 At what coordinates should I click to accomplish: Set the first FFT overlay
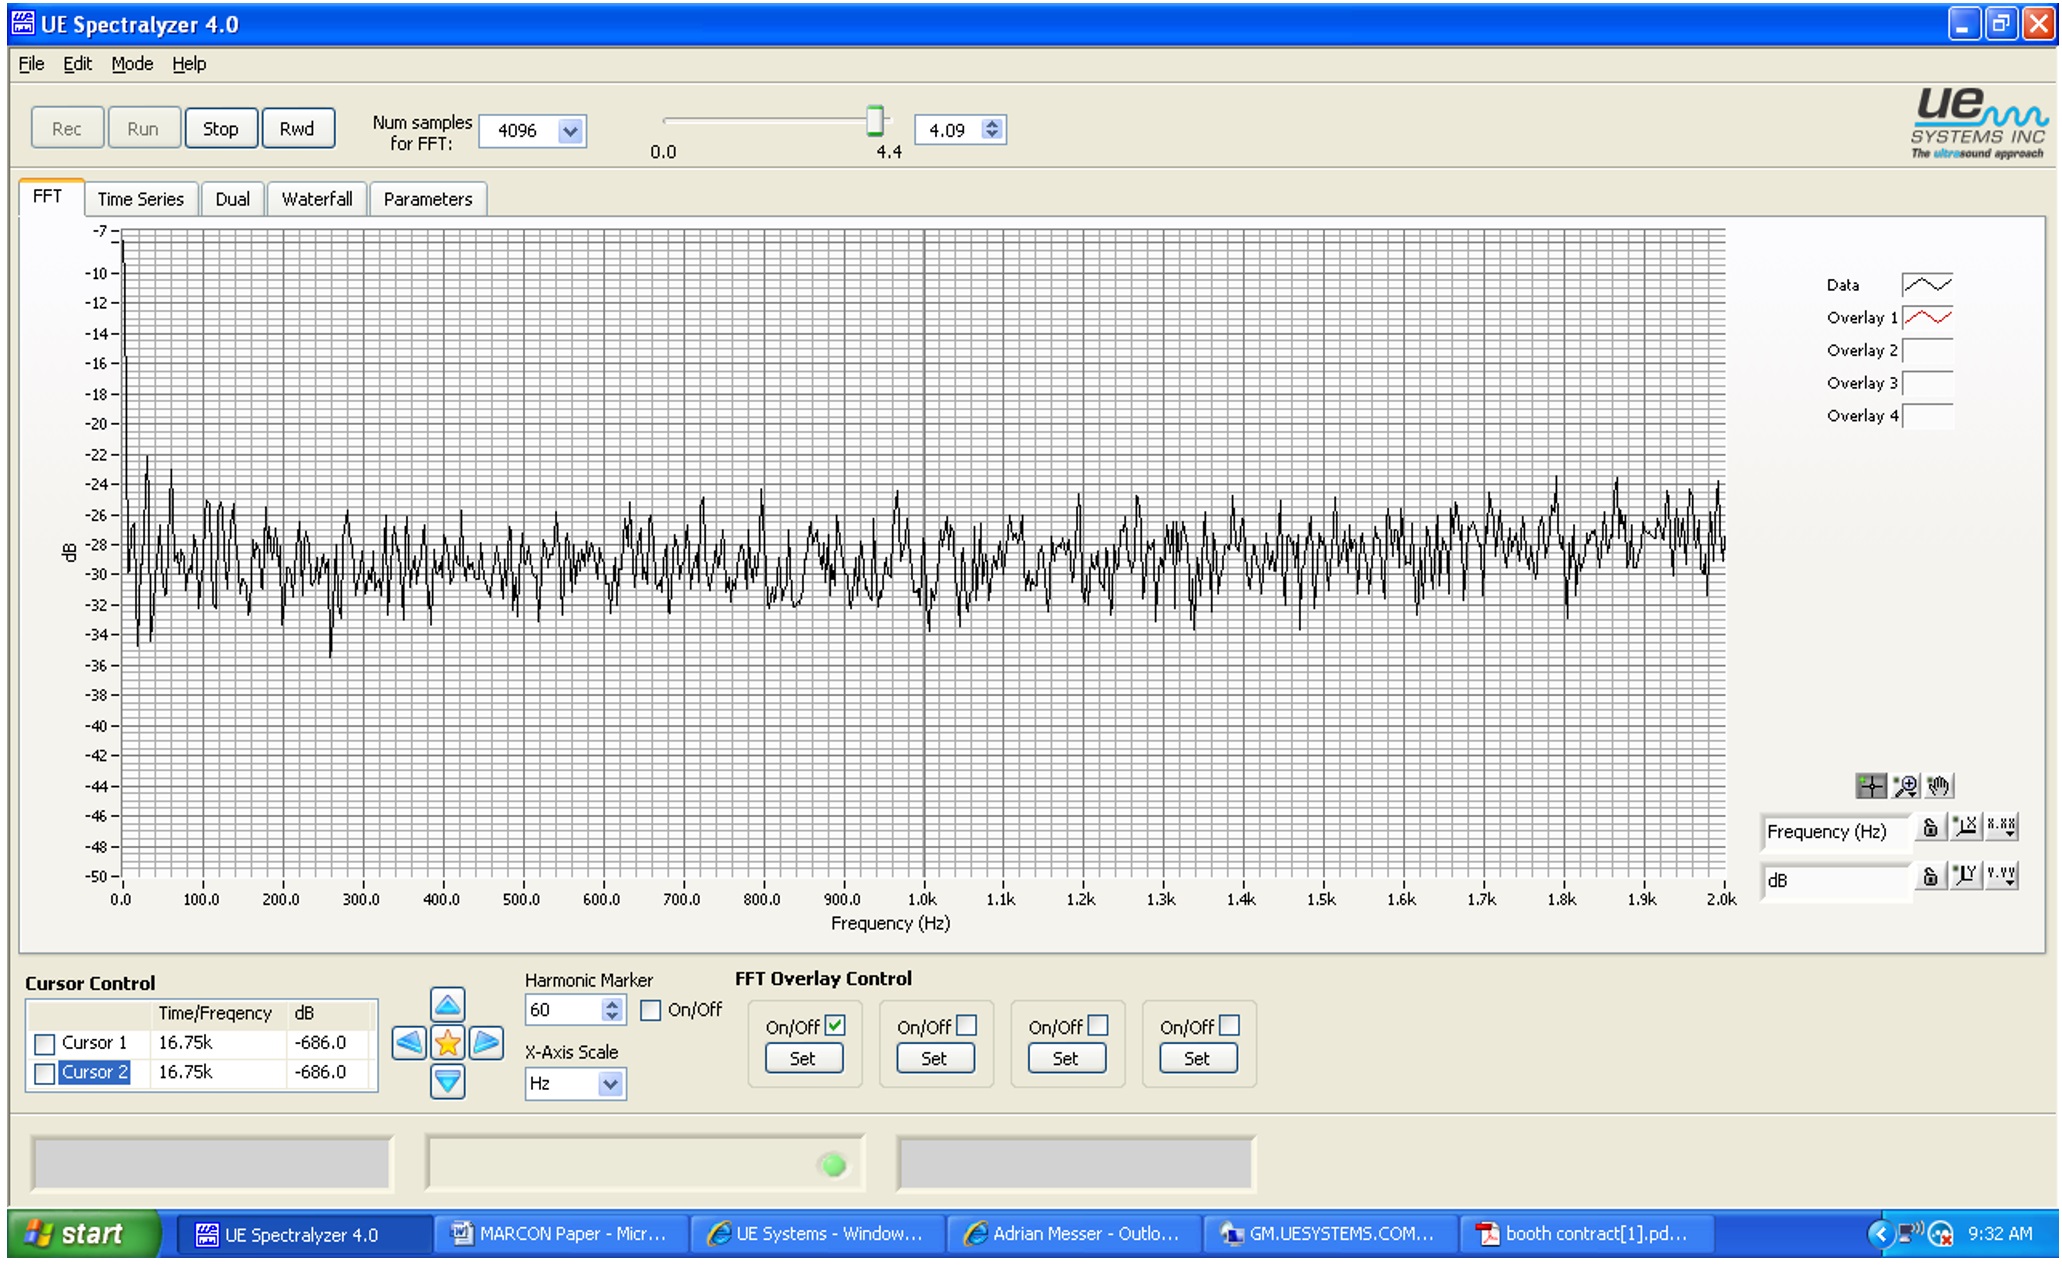coord(803,1059)
